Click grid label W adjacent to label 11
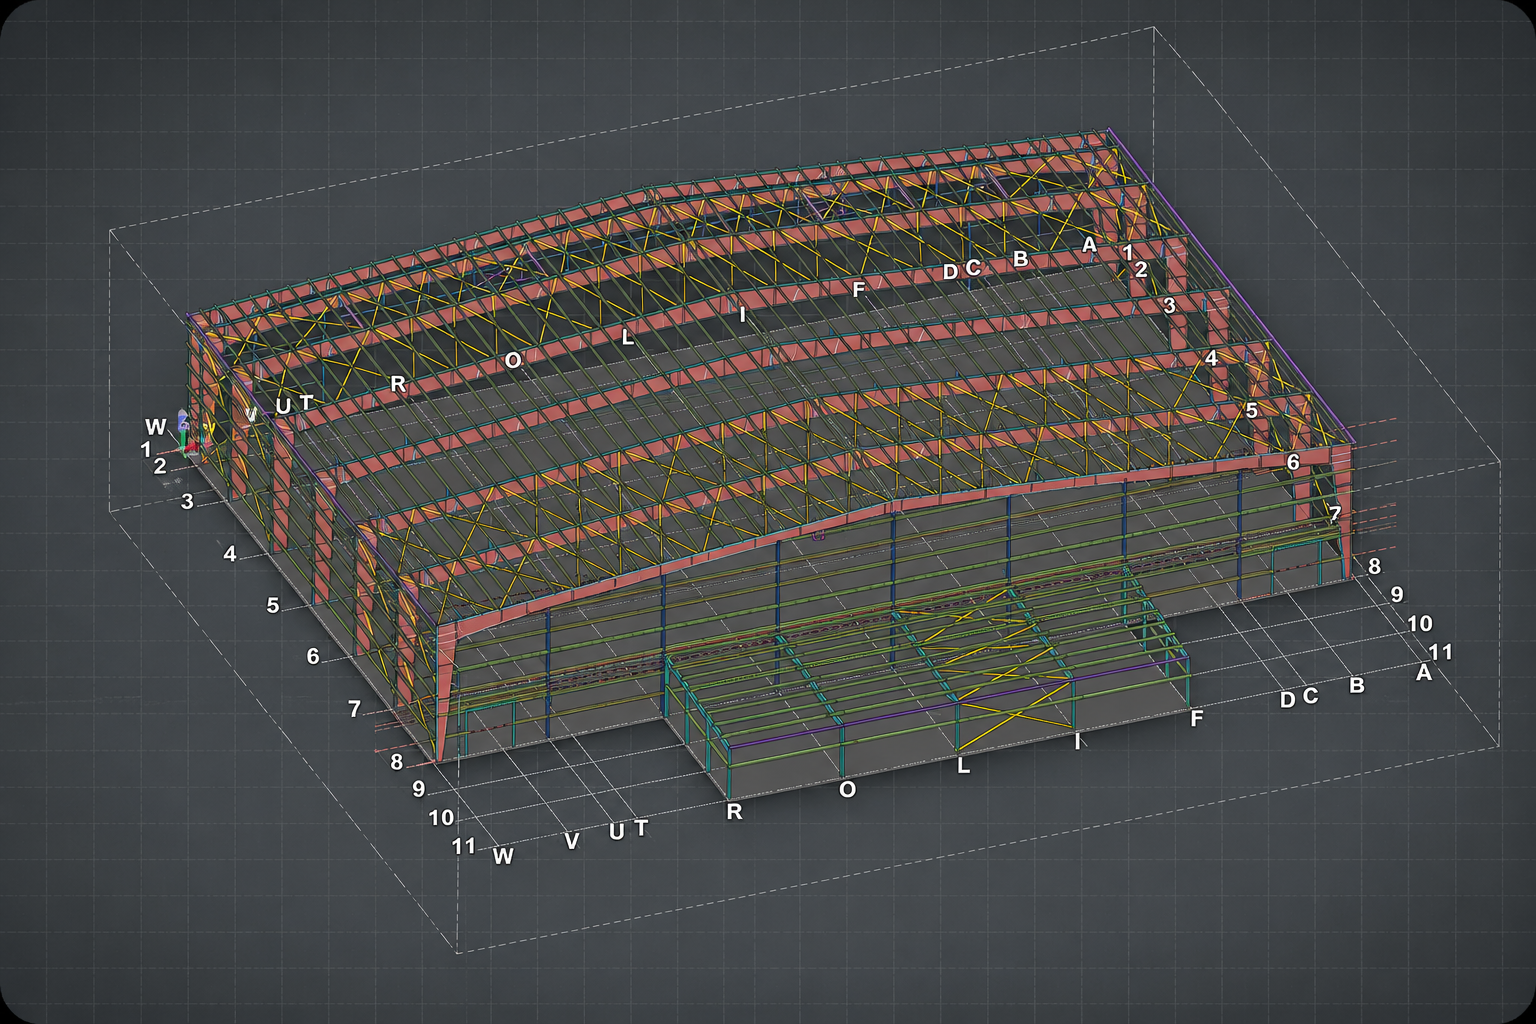The height and width of the screenshot is (1024, 1536). click(x=503, y=856)
